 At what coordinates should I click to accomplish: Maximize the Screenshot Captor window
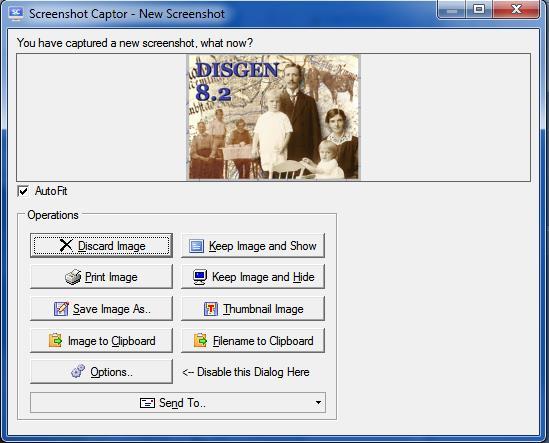[479, 10]
